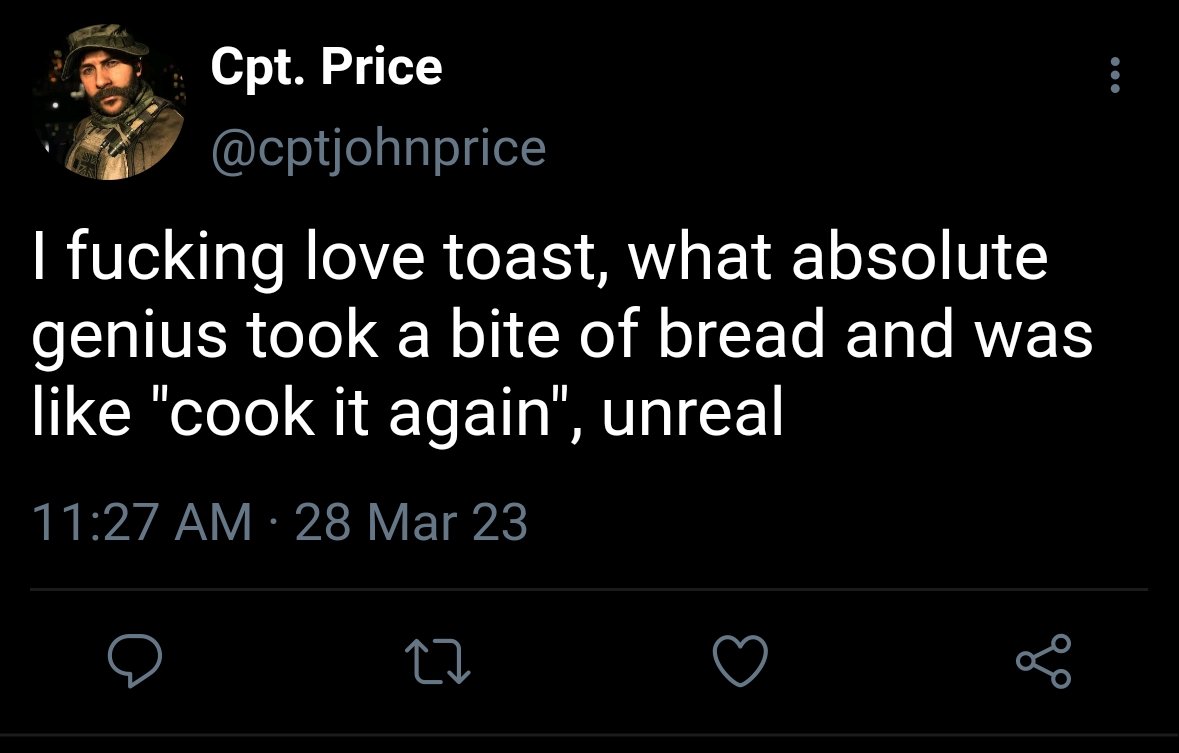Screen dimensions: 1179x753
Task: Click the word "absolute" in the tweet
Action: (919, 257)
